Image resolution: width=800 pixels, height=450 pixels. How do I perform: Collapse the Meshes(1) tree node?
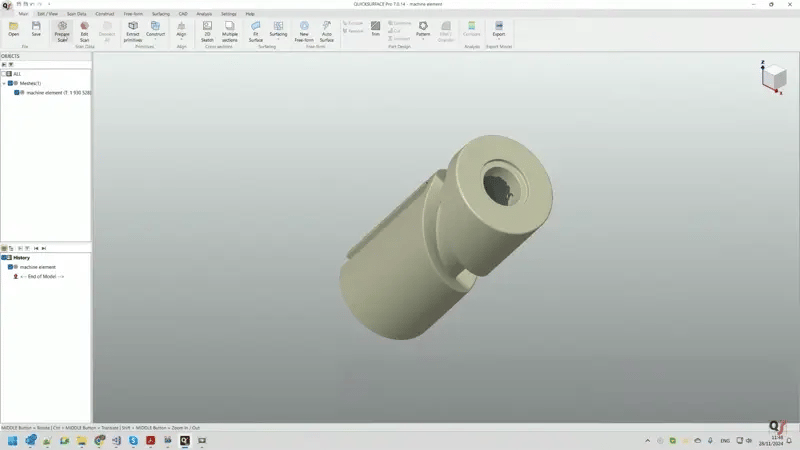click(4, 83)
